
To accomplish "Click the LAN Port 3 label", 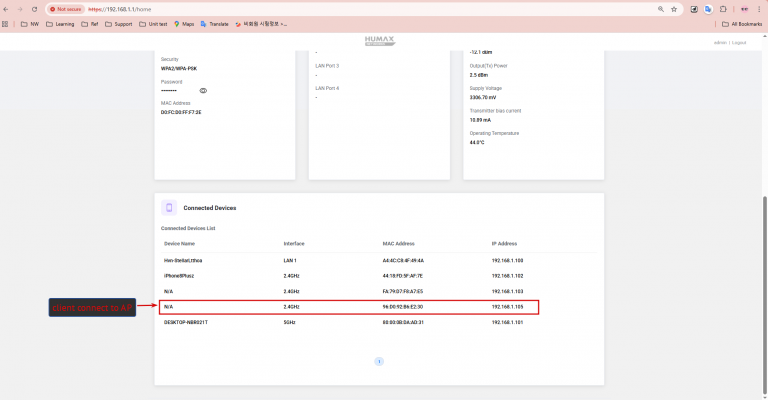I will pyautogui.click(x=327, y=66).
